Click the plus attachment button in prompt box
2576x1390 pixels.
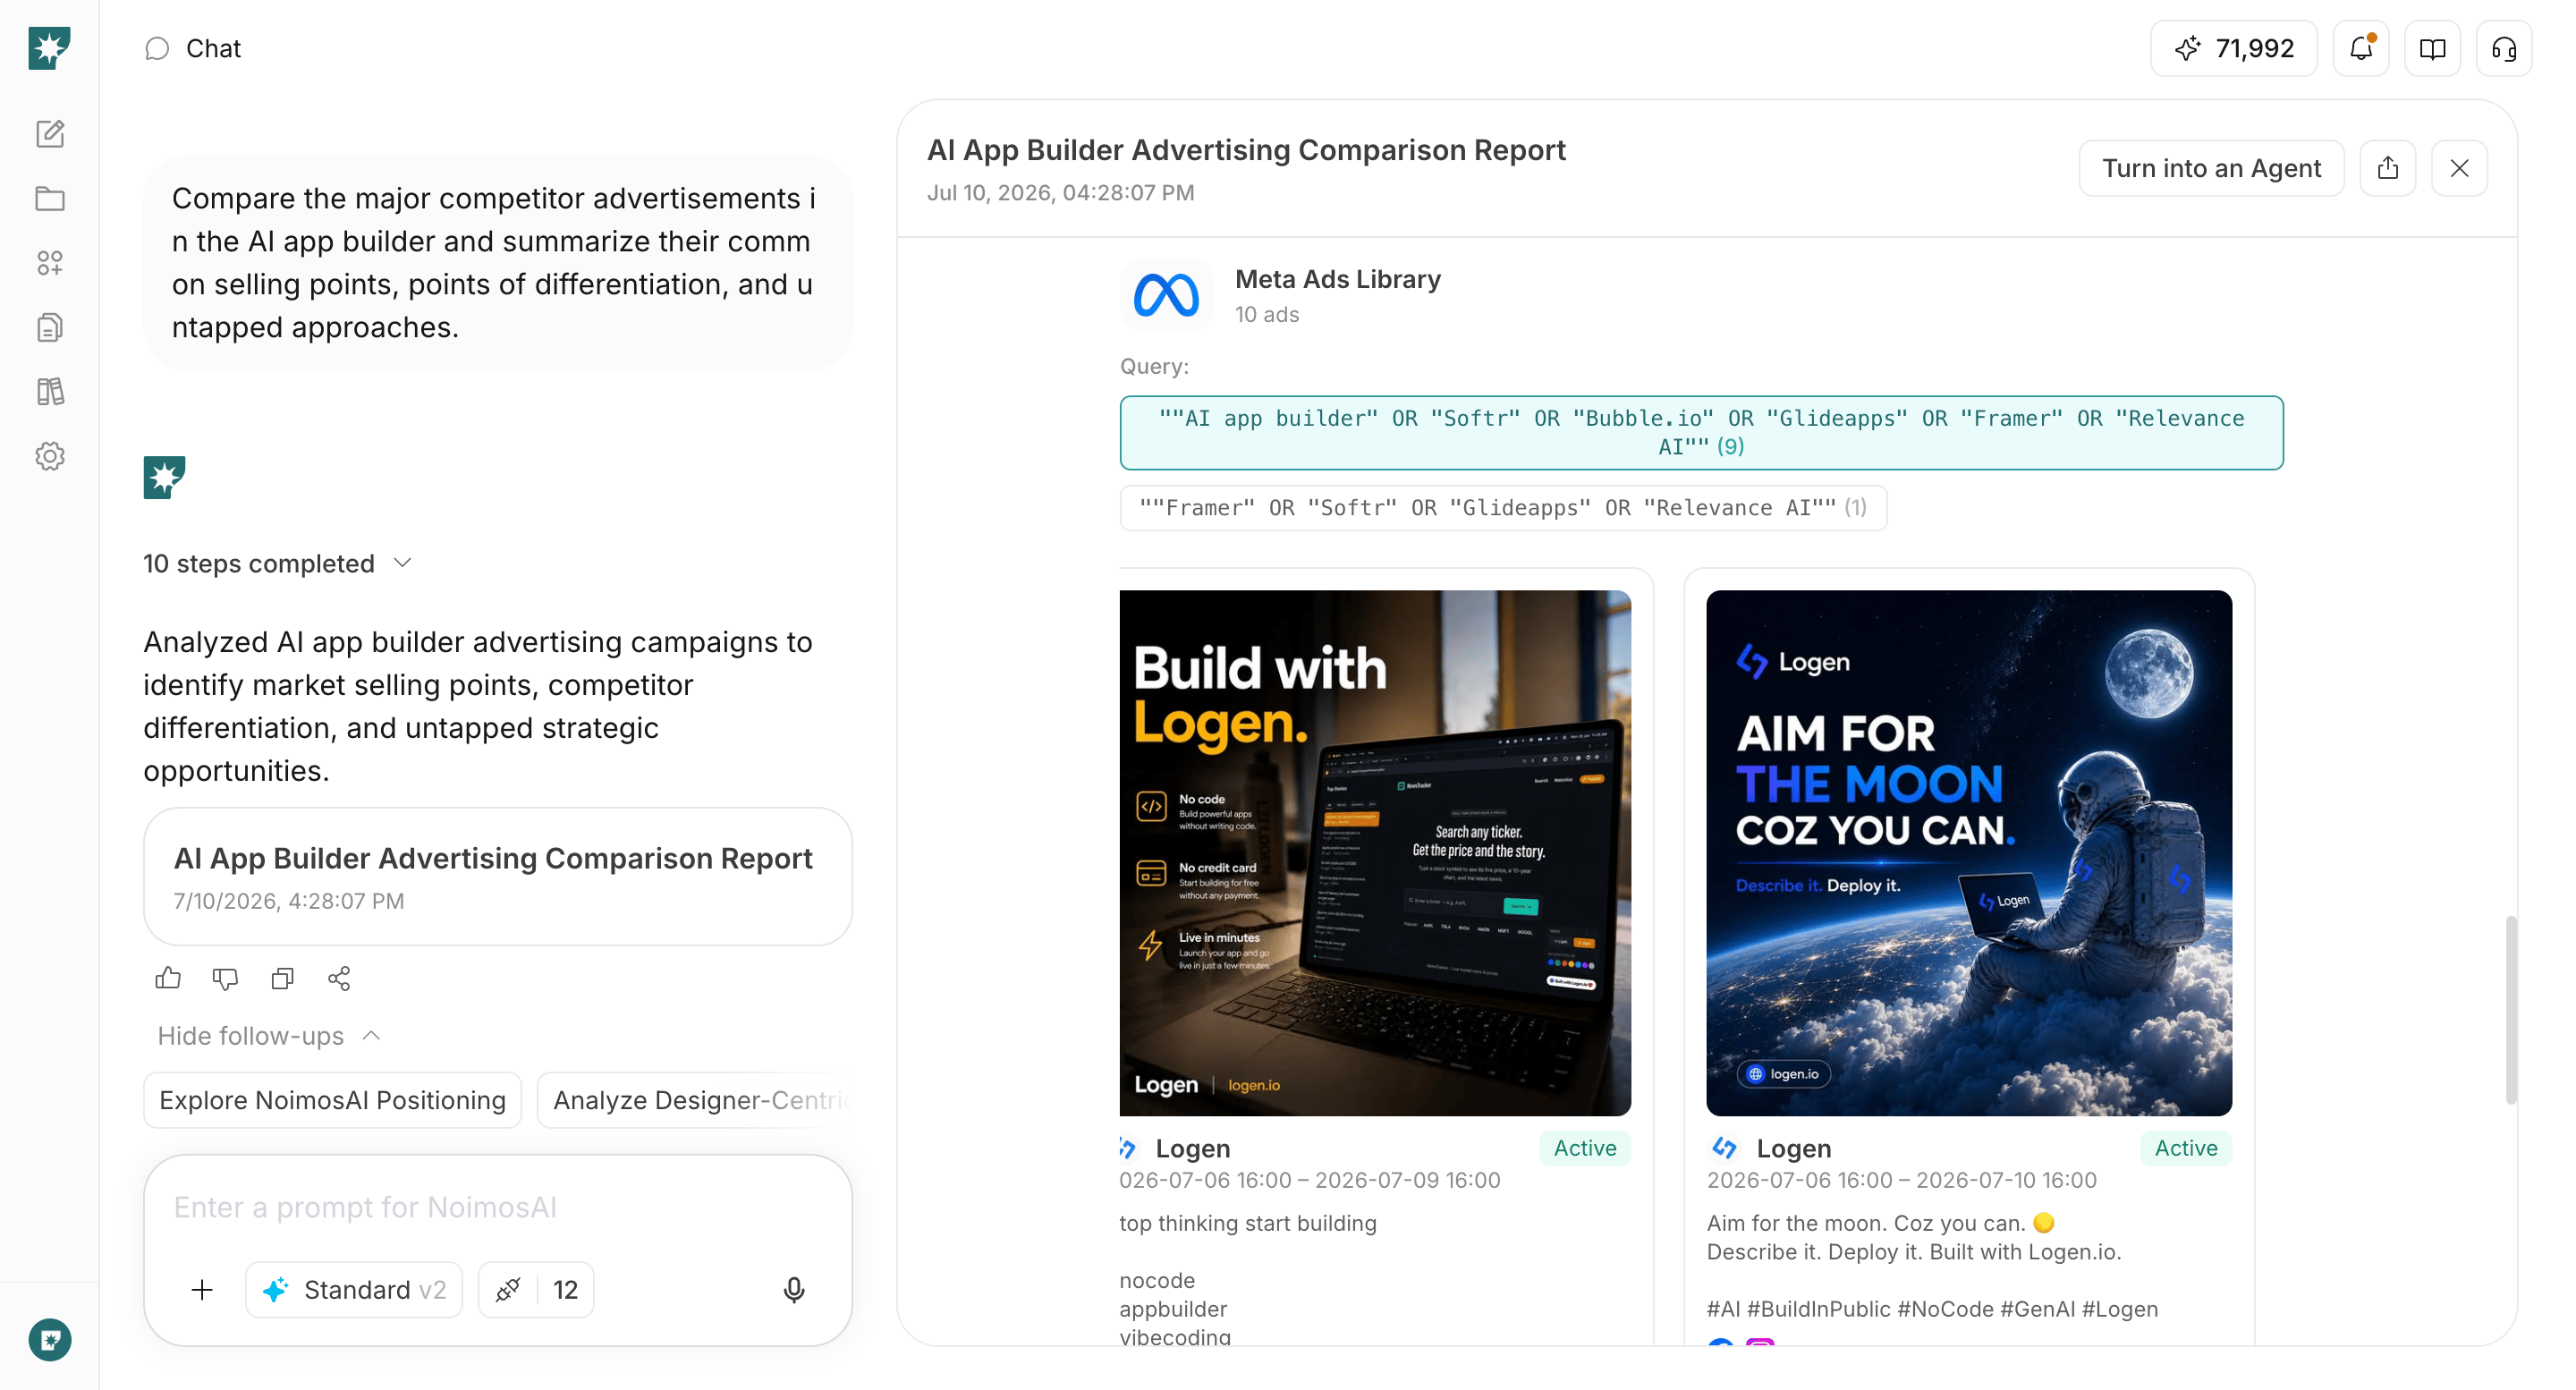pos(202,1291)
